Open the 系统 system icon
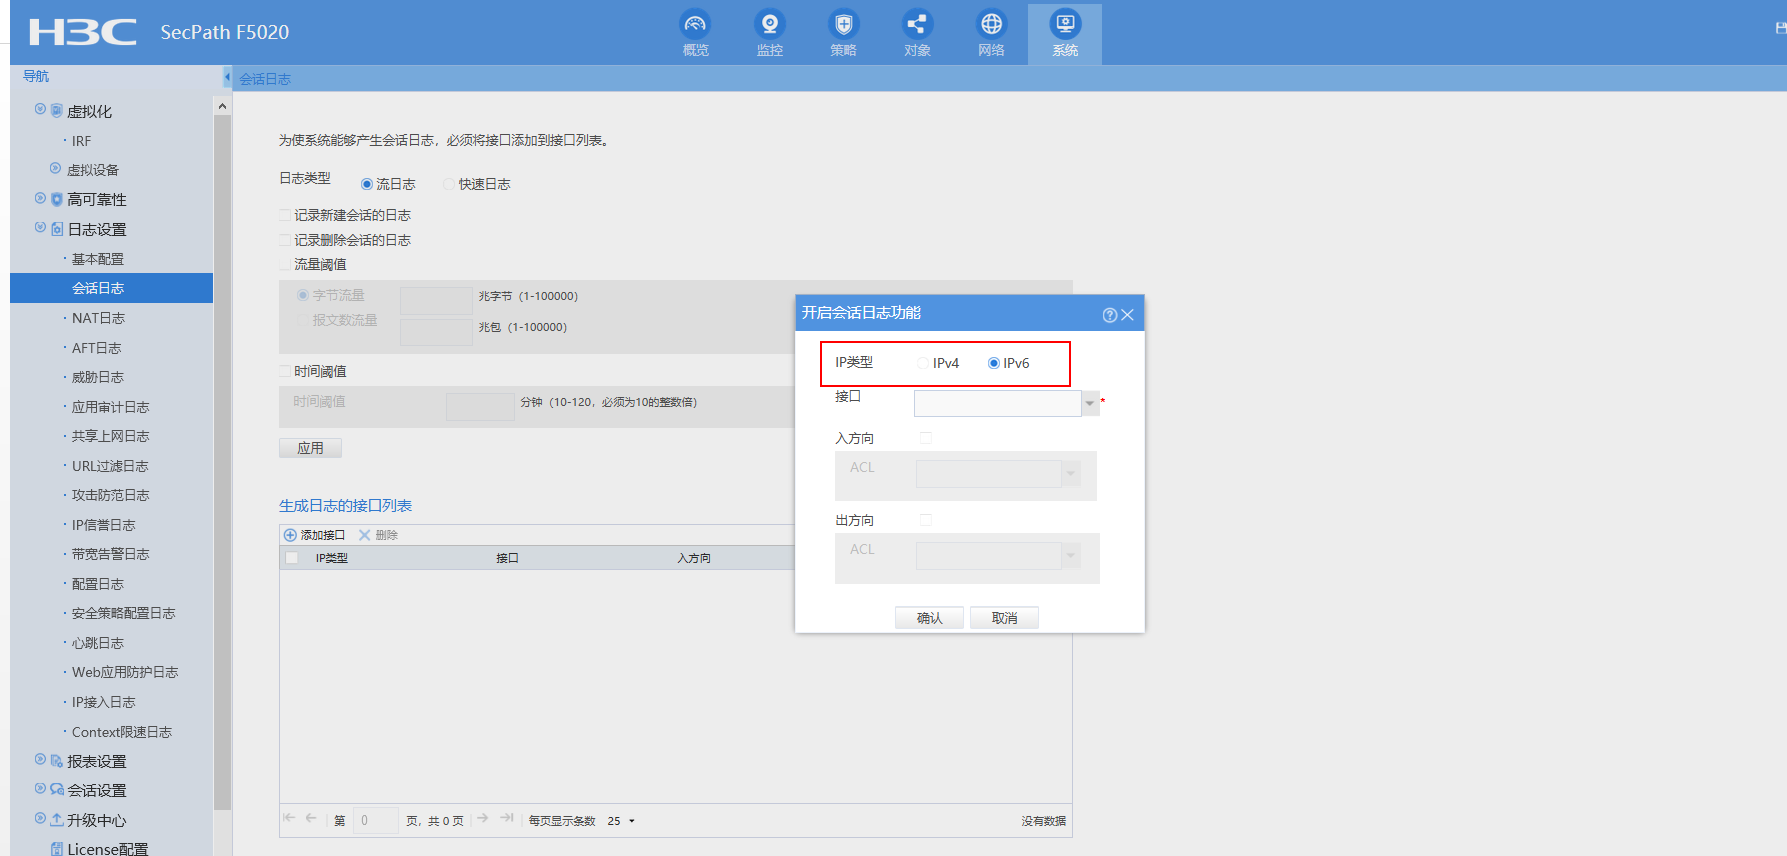Image resolution: width=1787 pixels, height=856 pixels. [1065, 24]
